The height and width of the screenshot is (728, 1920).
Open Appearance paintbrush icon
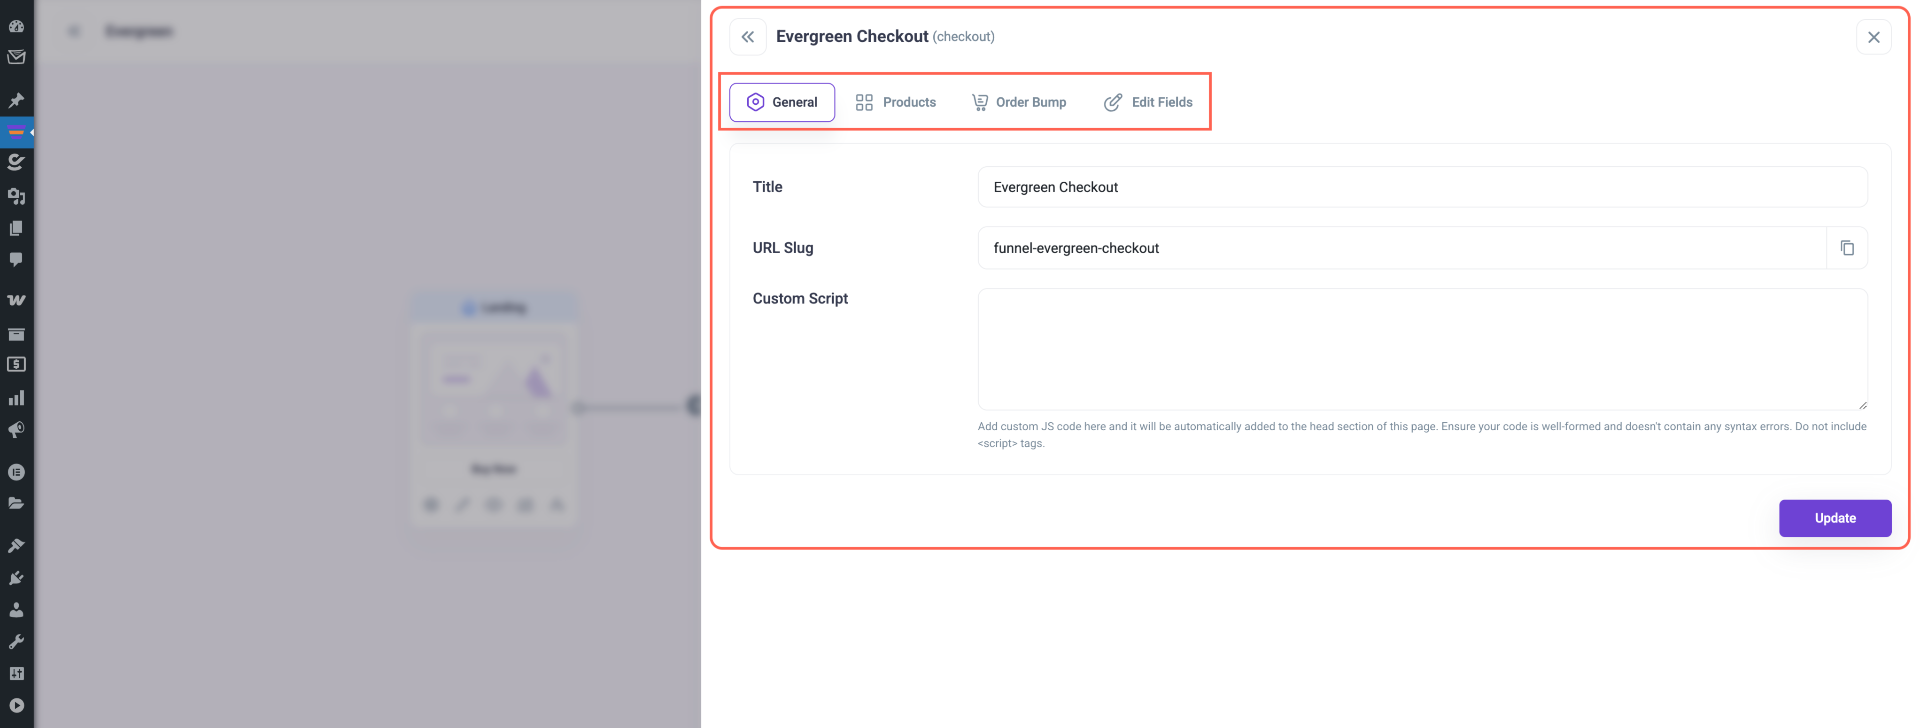click(x=16, y=545)
